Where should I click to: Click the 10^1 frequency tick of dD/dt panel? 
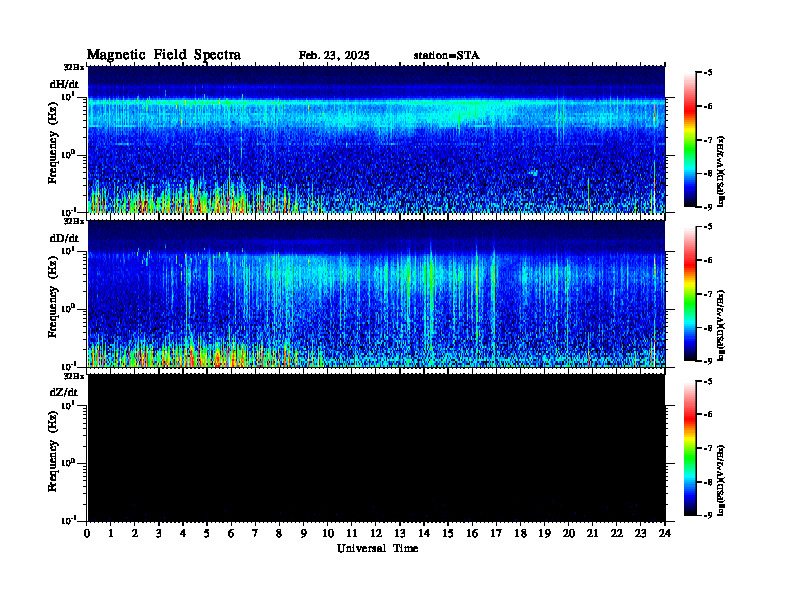tap(68, 251)
